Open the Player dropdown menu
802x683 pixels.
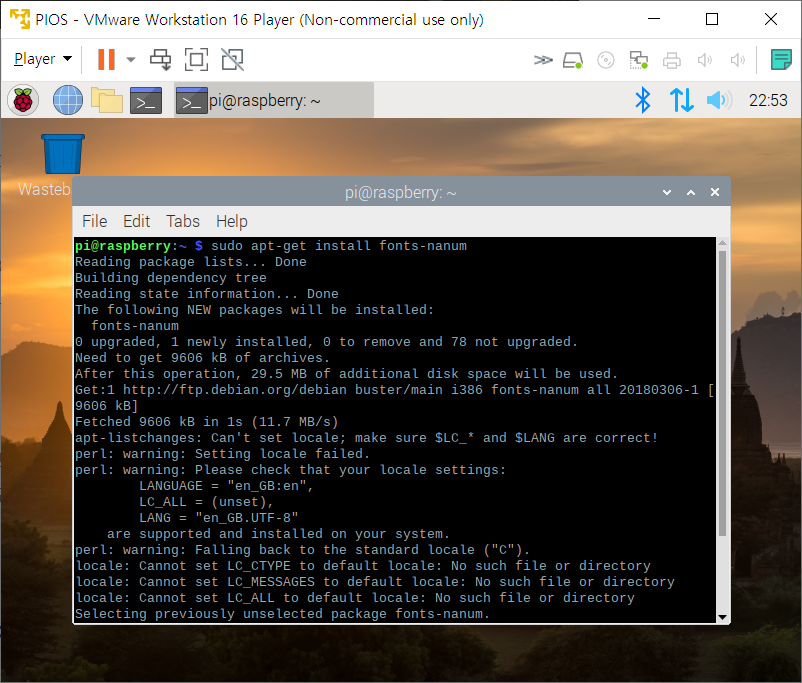42,60
